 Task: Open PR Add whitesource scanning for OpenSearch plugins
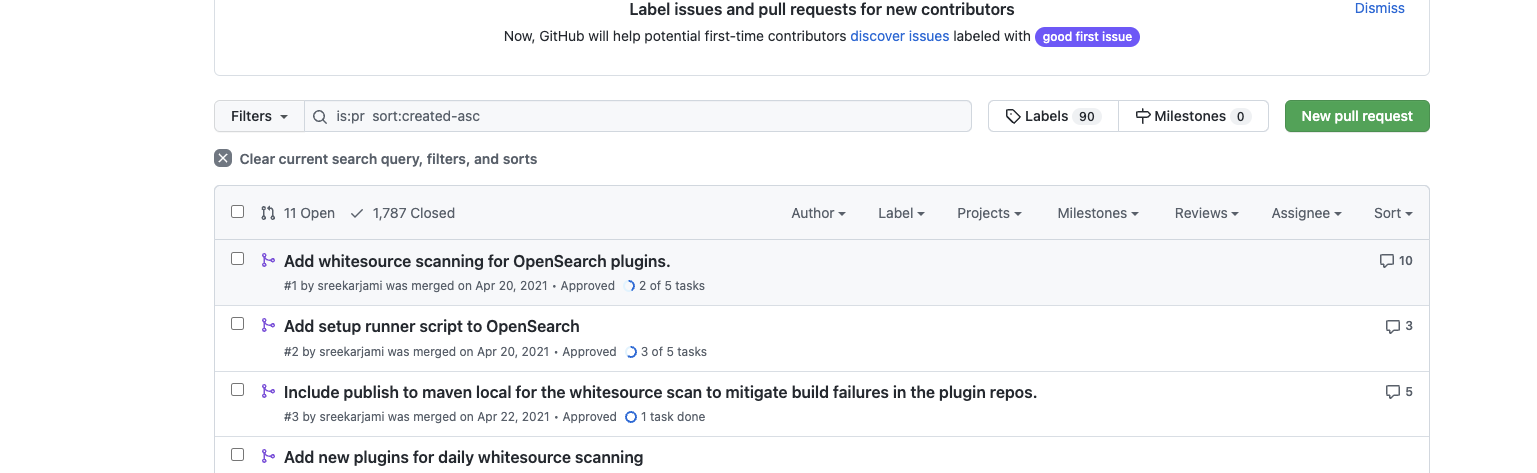(x=477, y=262)
